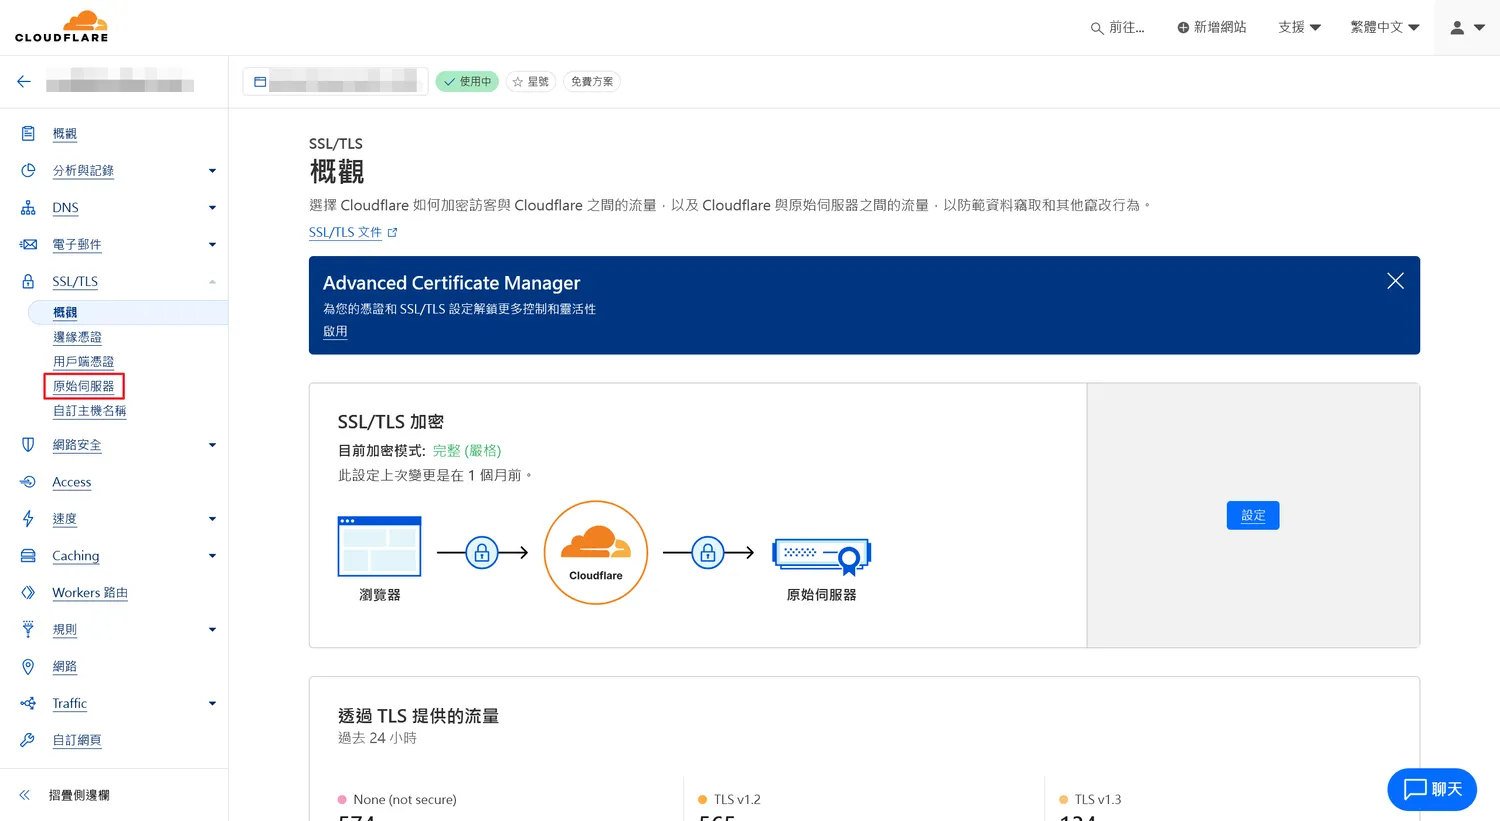This screenshot has width=1500, height=821.
Task: Open the 聊天 chat widget
Action: pyautogui.click(x=1432, y=789)
